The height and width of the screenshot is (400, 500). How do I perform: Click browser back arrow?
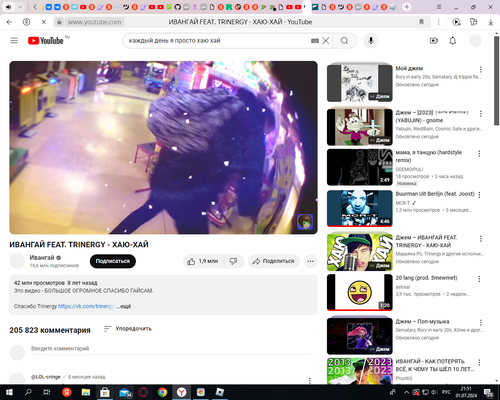coord(9,22)
